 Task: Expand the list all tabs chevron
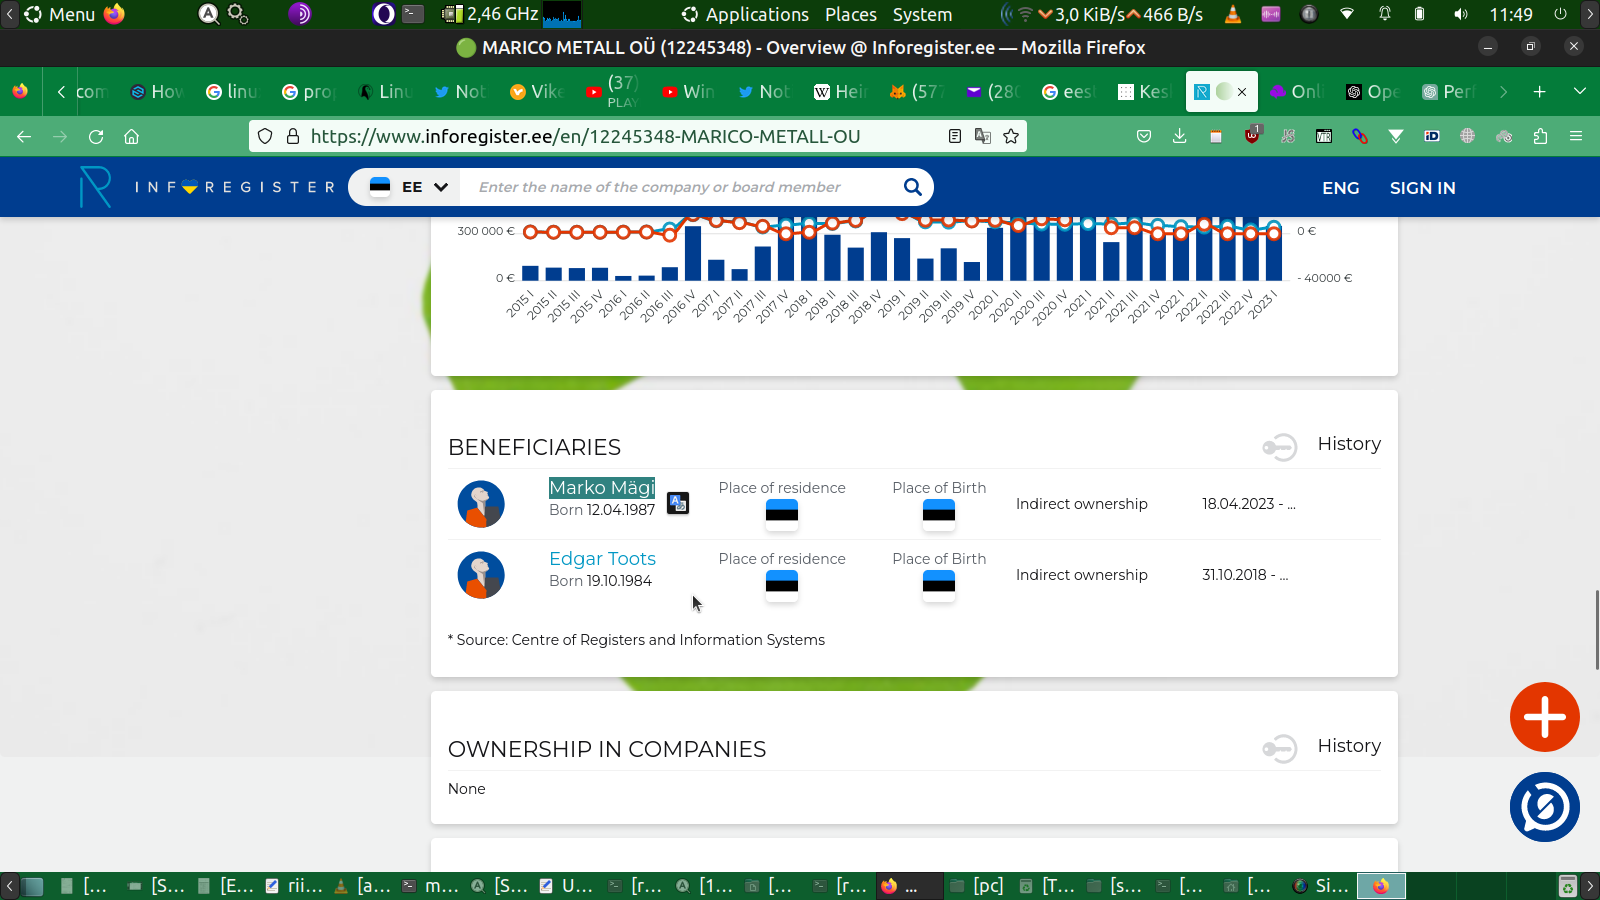(x=1580, y=91)
